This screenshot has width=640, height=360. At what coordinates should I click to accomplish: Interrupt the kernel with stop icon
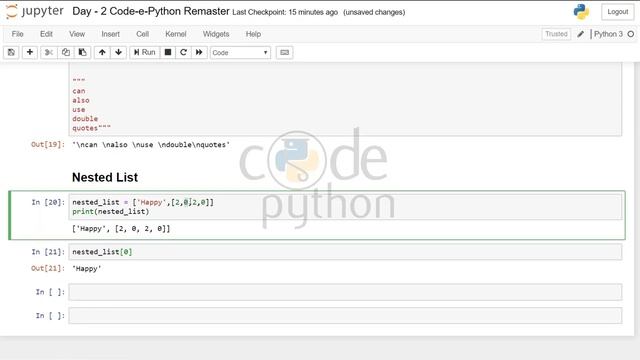point(168,52)
